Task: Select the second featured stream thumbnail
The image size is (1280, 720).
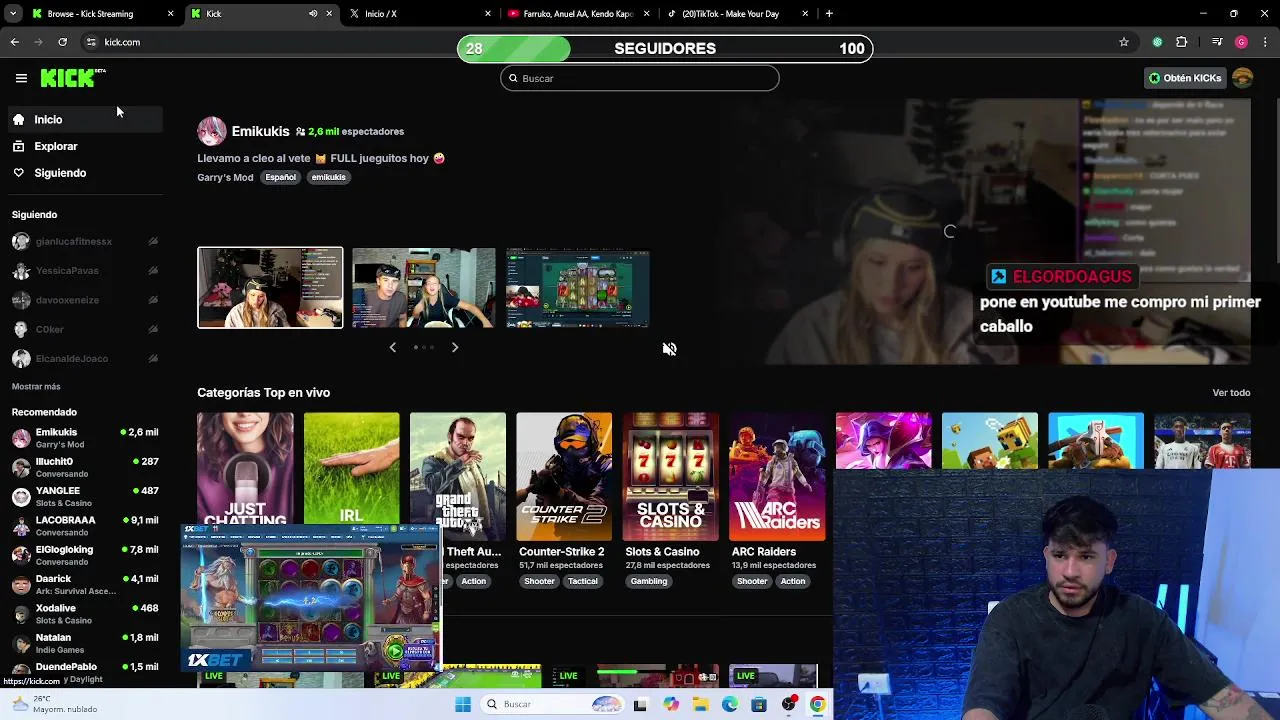Action: 424,287
